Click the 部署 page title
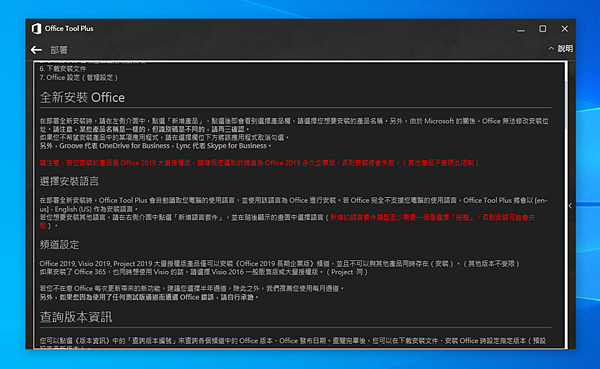Image resolution: width=600 pixels, height=369 pixels. pos(59,50)
